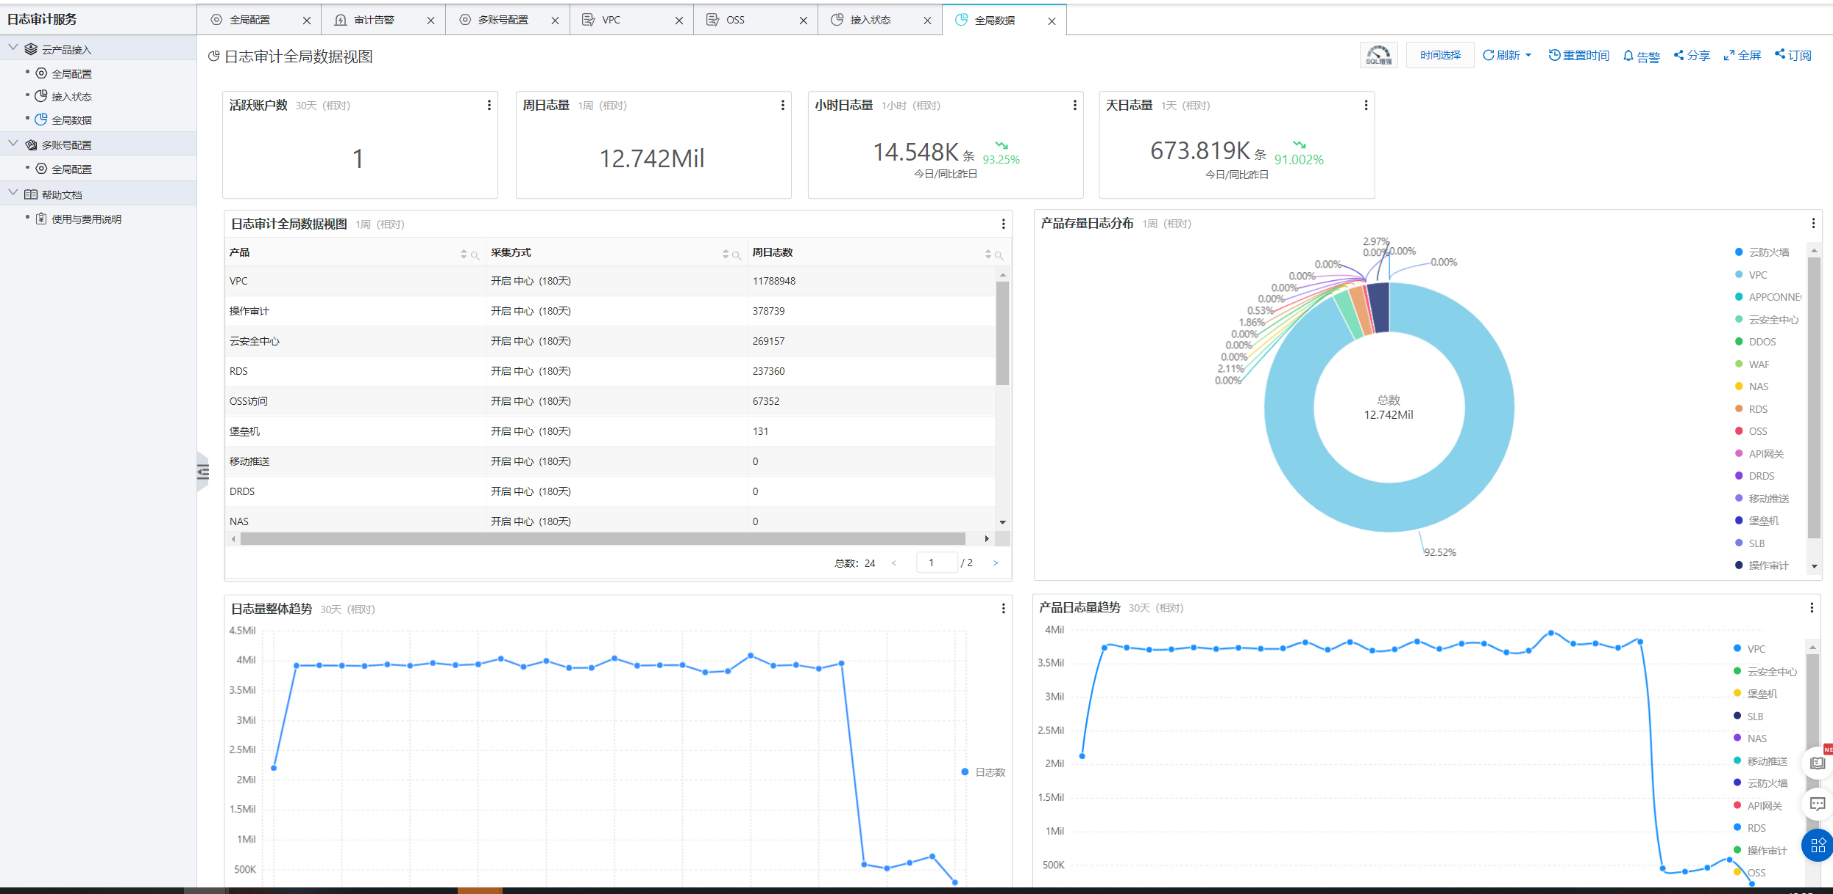
Task: Open the 日志量整体趋势 panel's three-dot menu
Action: (x=1003, y=608)
